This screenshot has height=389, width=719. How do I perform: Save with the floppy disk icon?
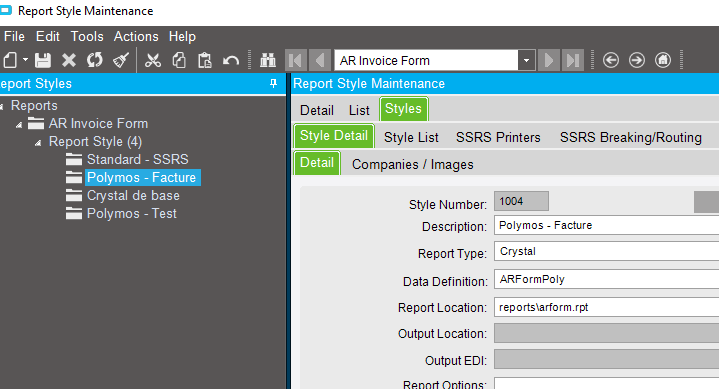pyautogui.click(x=43, y=60)
